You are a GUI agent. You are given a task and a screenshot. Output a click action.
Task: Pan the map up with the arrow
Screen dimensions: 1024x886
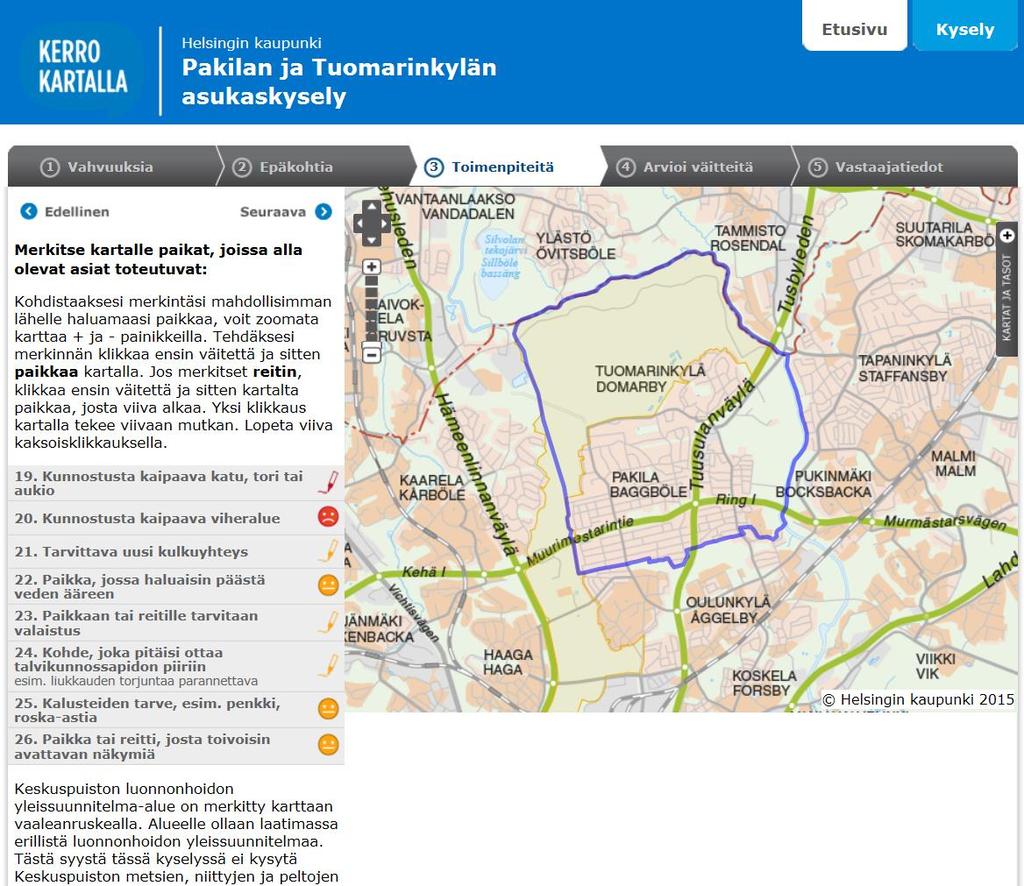pos(372,207)
